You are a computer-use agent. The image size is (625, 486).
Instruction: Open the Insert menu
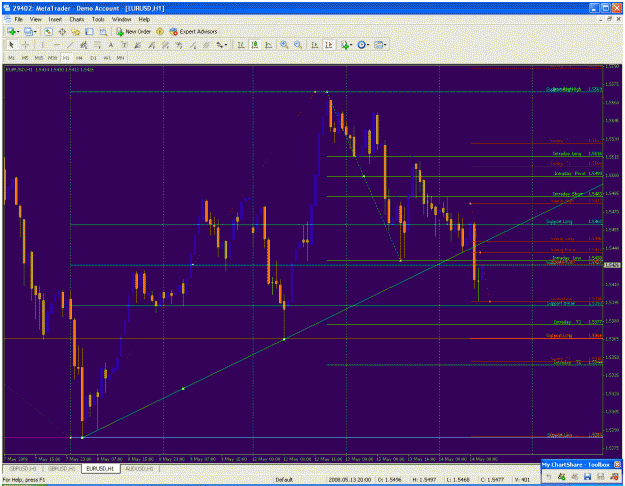[x=55, y=19]
